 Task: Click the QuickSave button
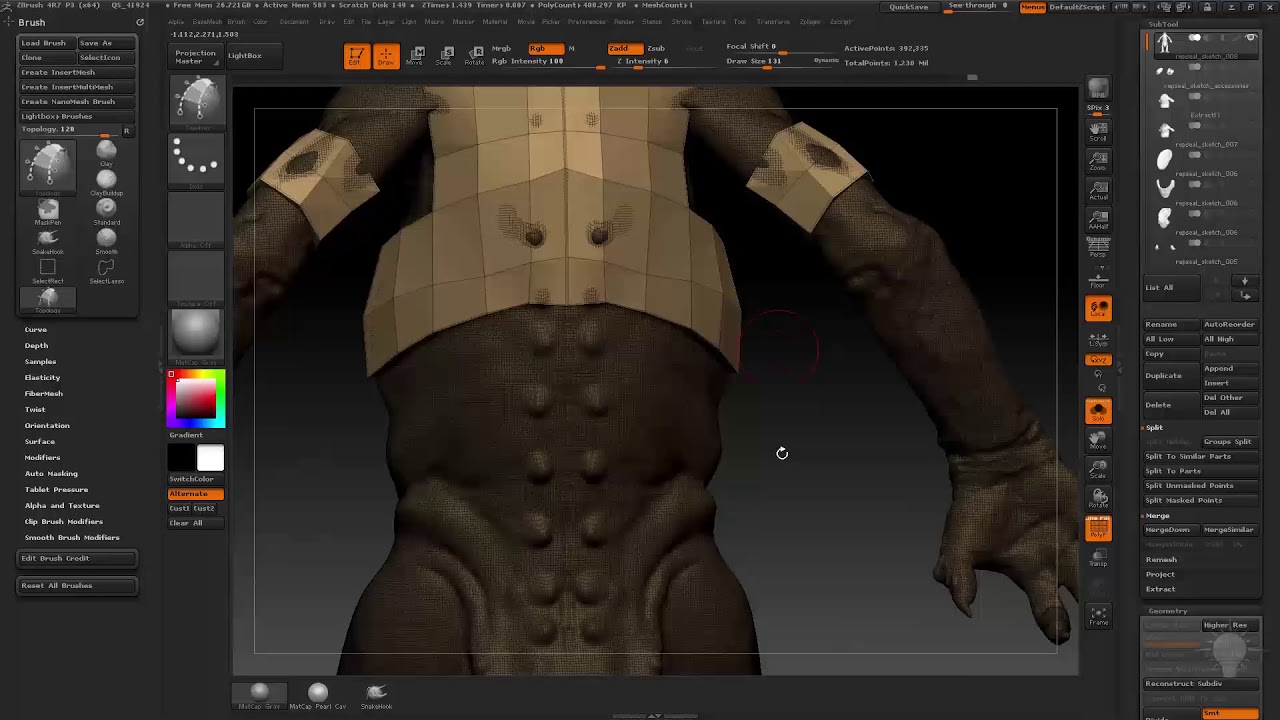coord(909,7)
